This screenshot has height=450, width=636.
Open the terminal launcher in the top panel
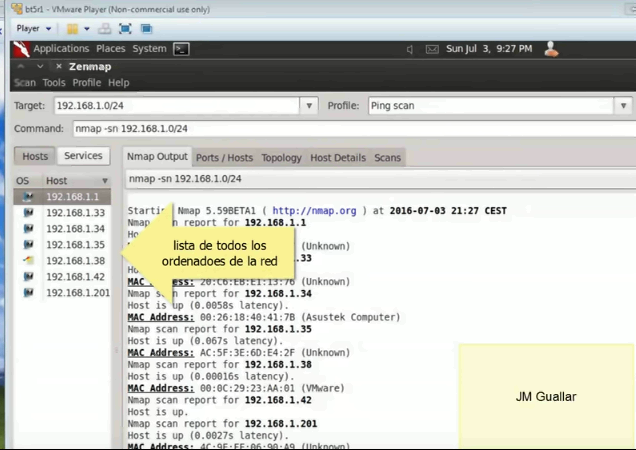coord(181,48)
